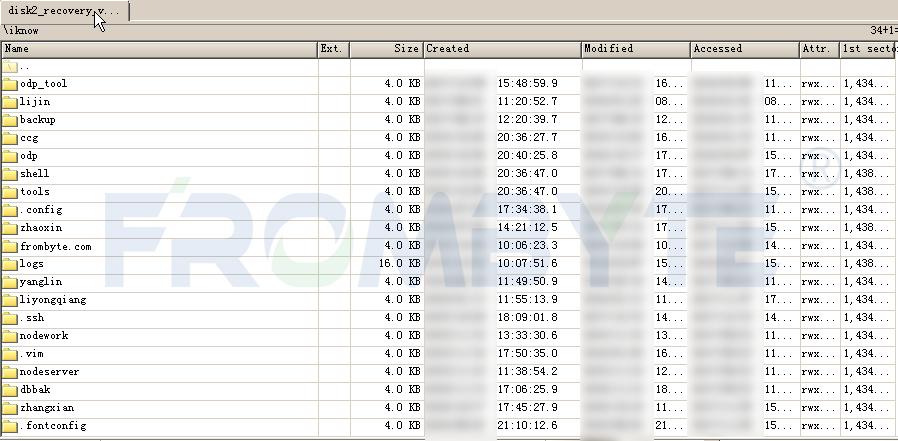Sort by the 1st sector column header
898x441 pixels.
point(868,49)
